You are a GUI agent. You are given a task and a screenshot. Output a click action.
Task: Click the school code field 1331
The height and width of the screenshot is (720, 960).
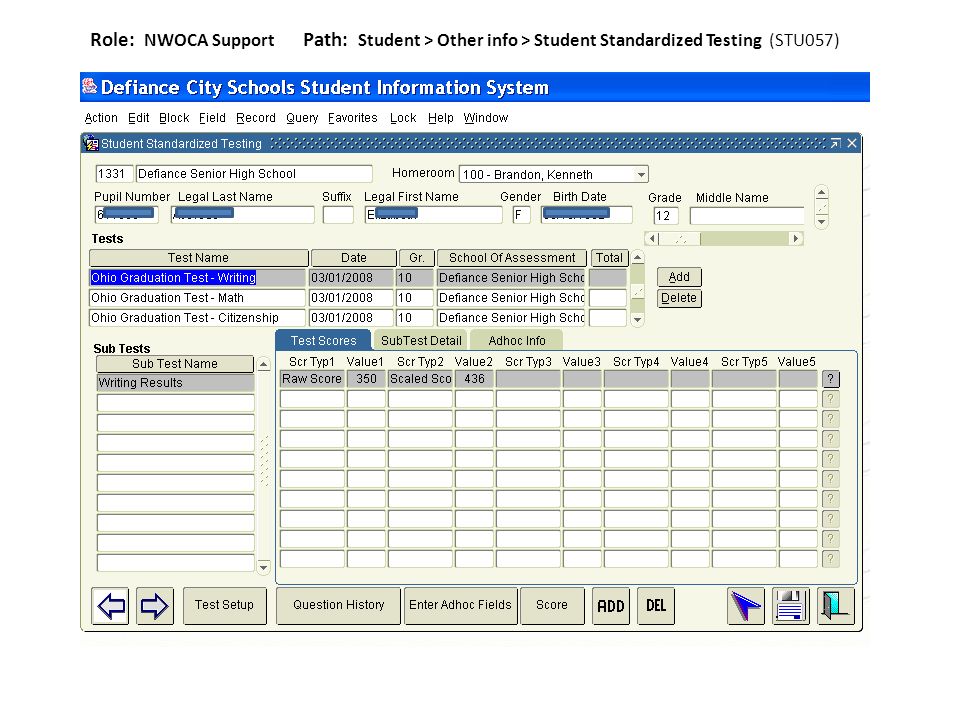(114, 174)
